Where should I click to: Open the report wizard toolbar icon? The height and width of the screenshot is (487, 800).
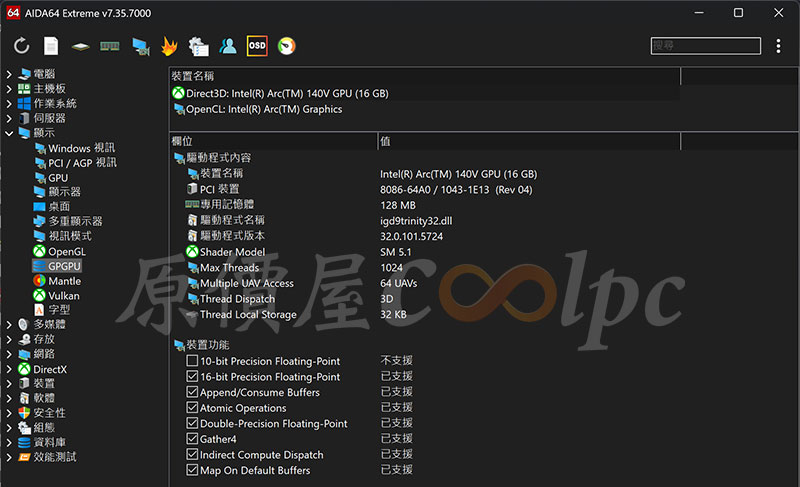coord(198,46)
